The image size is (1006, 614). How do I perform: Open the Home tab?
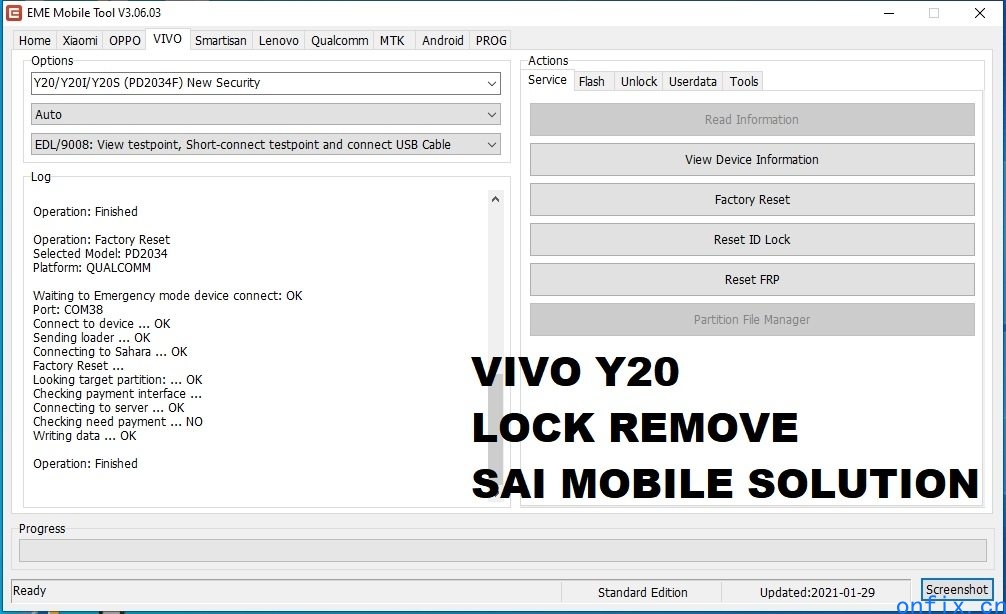pos(35,40)
